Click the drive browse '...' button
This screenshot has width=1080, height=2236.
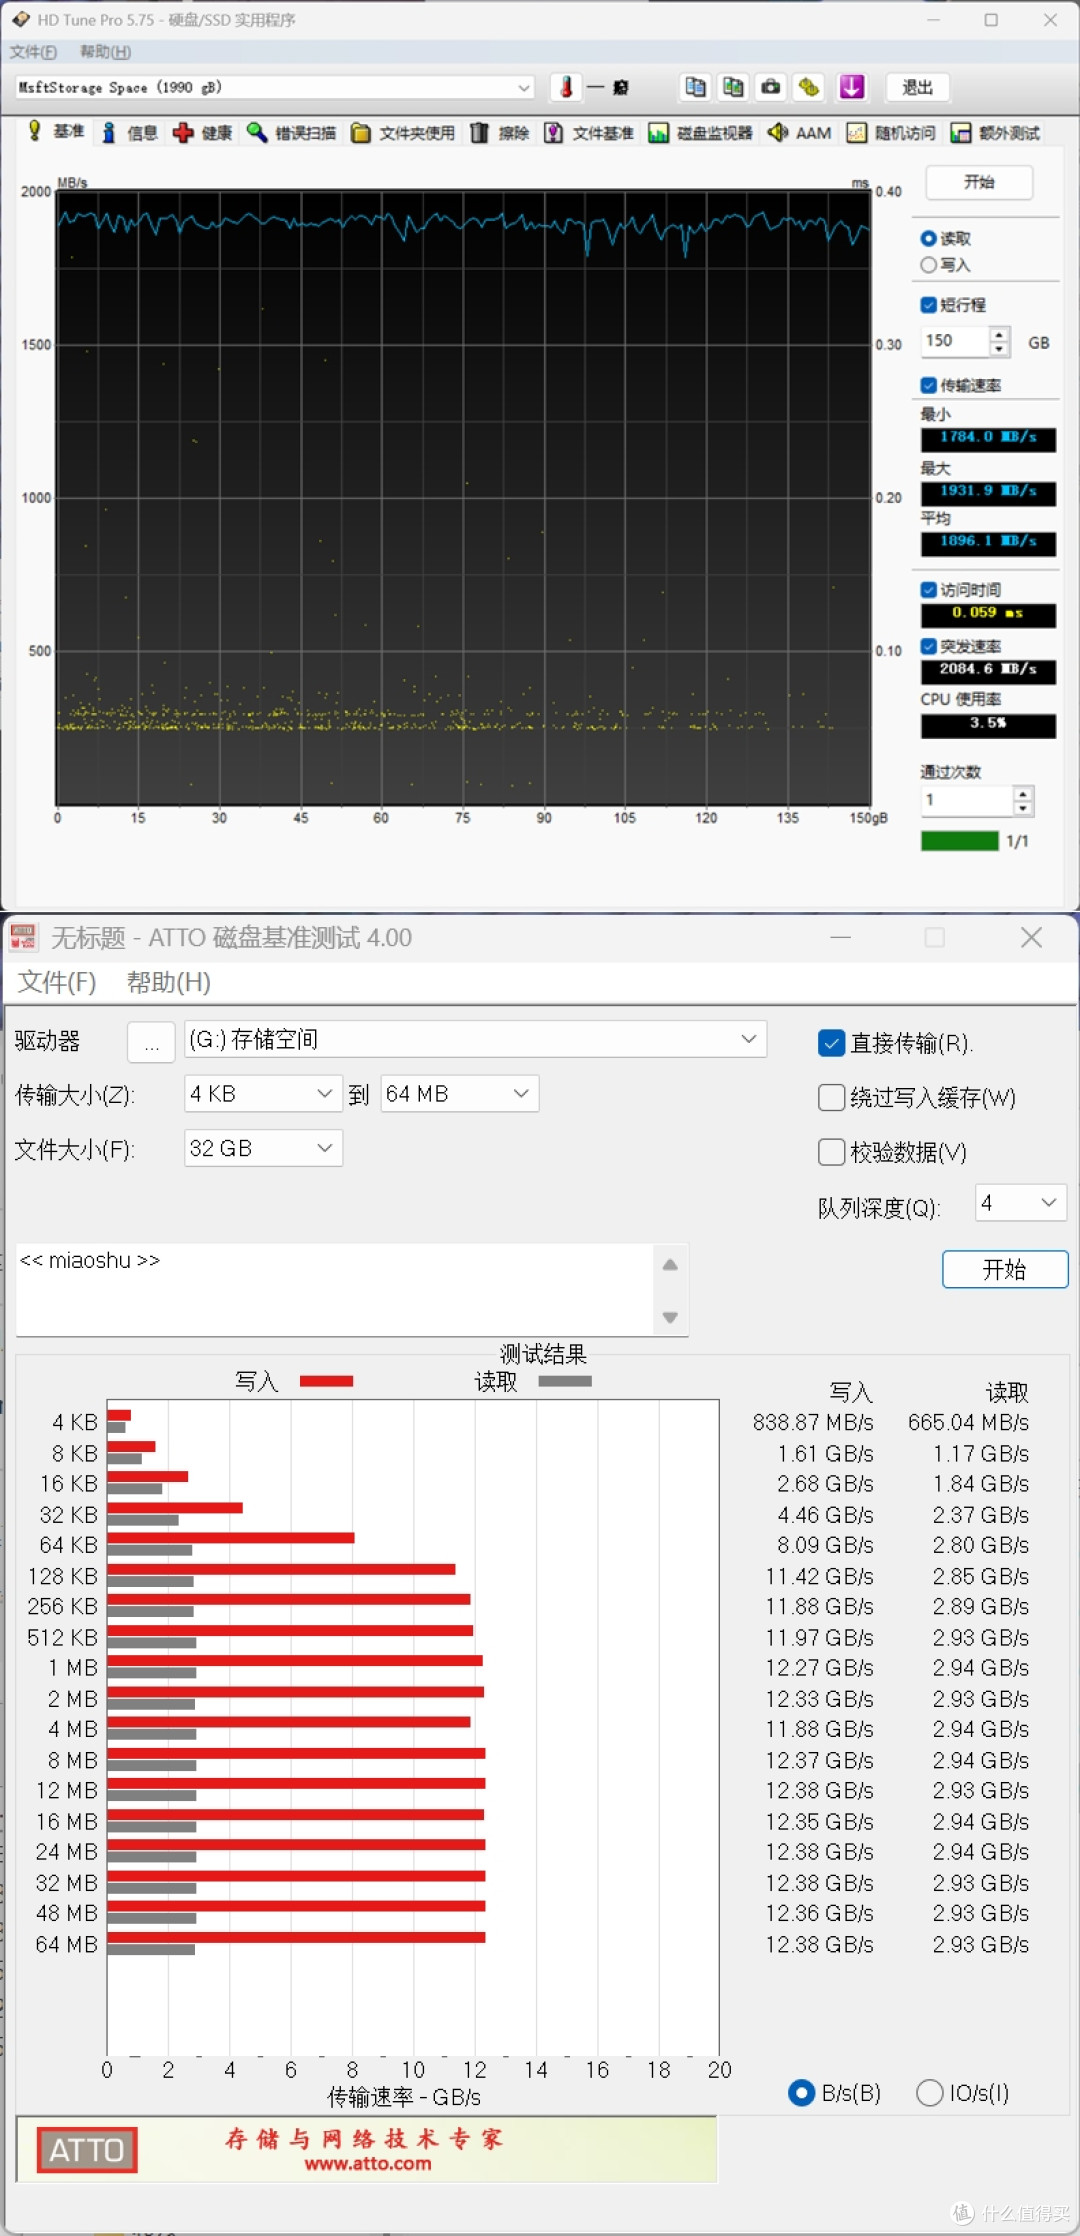152,1041
